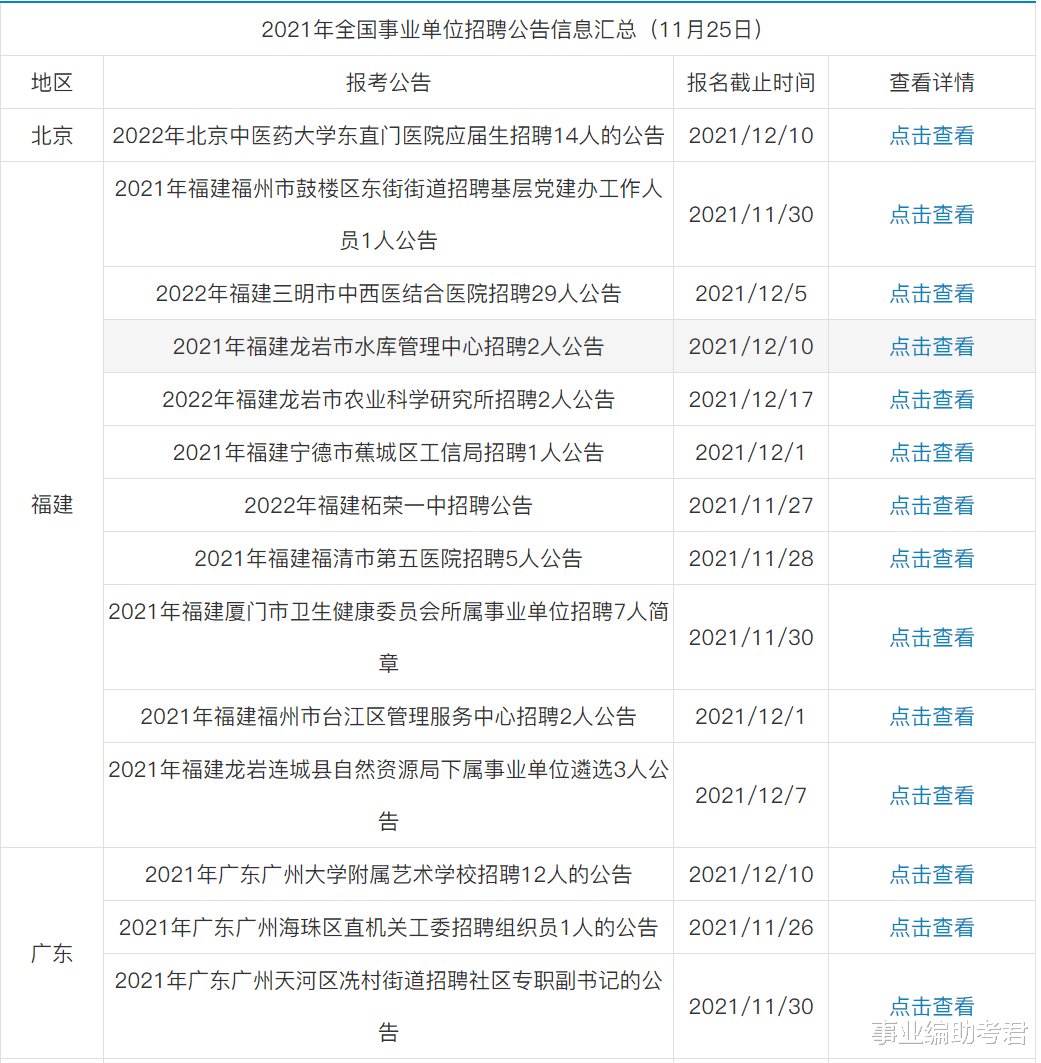Click the 报名截止时间 column header
This screenshot has height=1063, width=1041.
pyautogui.click(x=751, y=83)
